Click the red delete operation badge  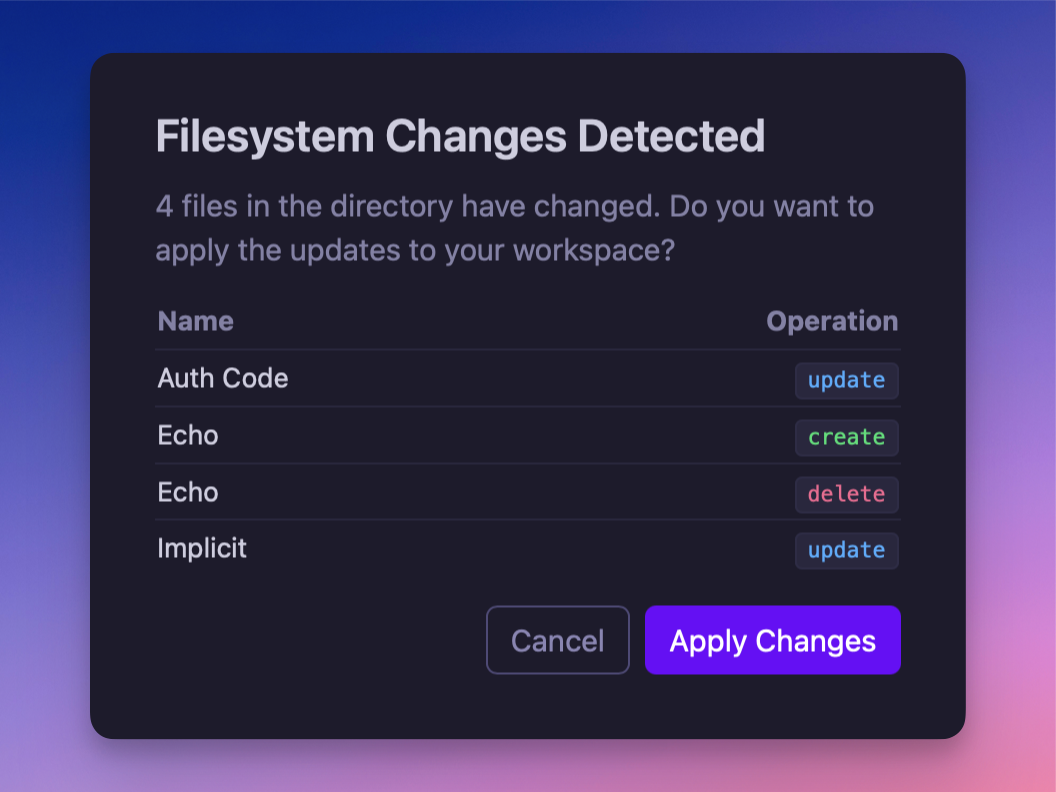tap(846, 494)
